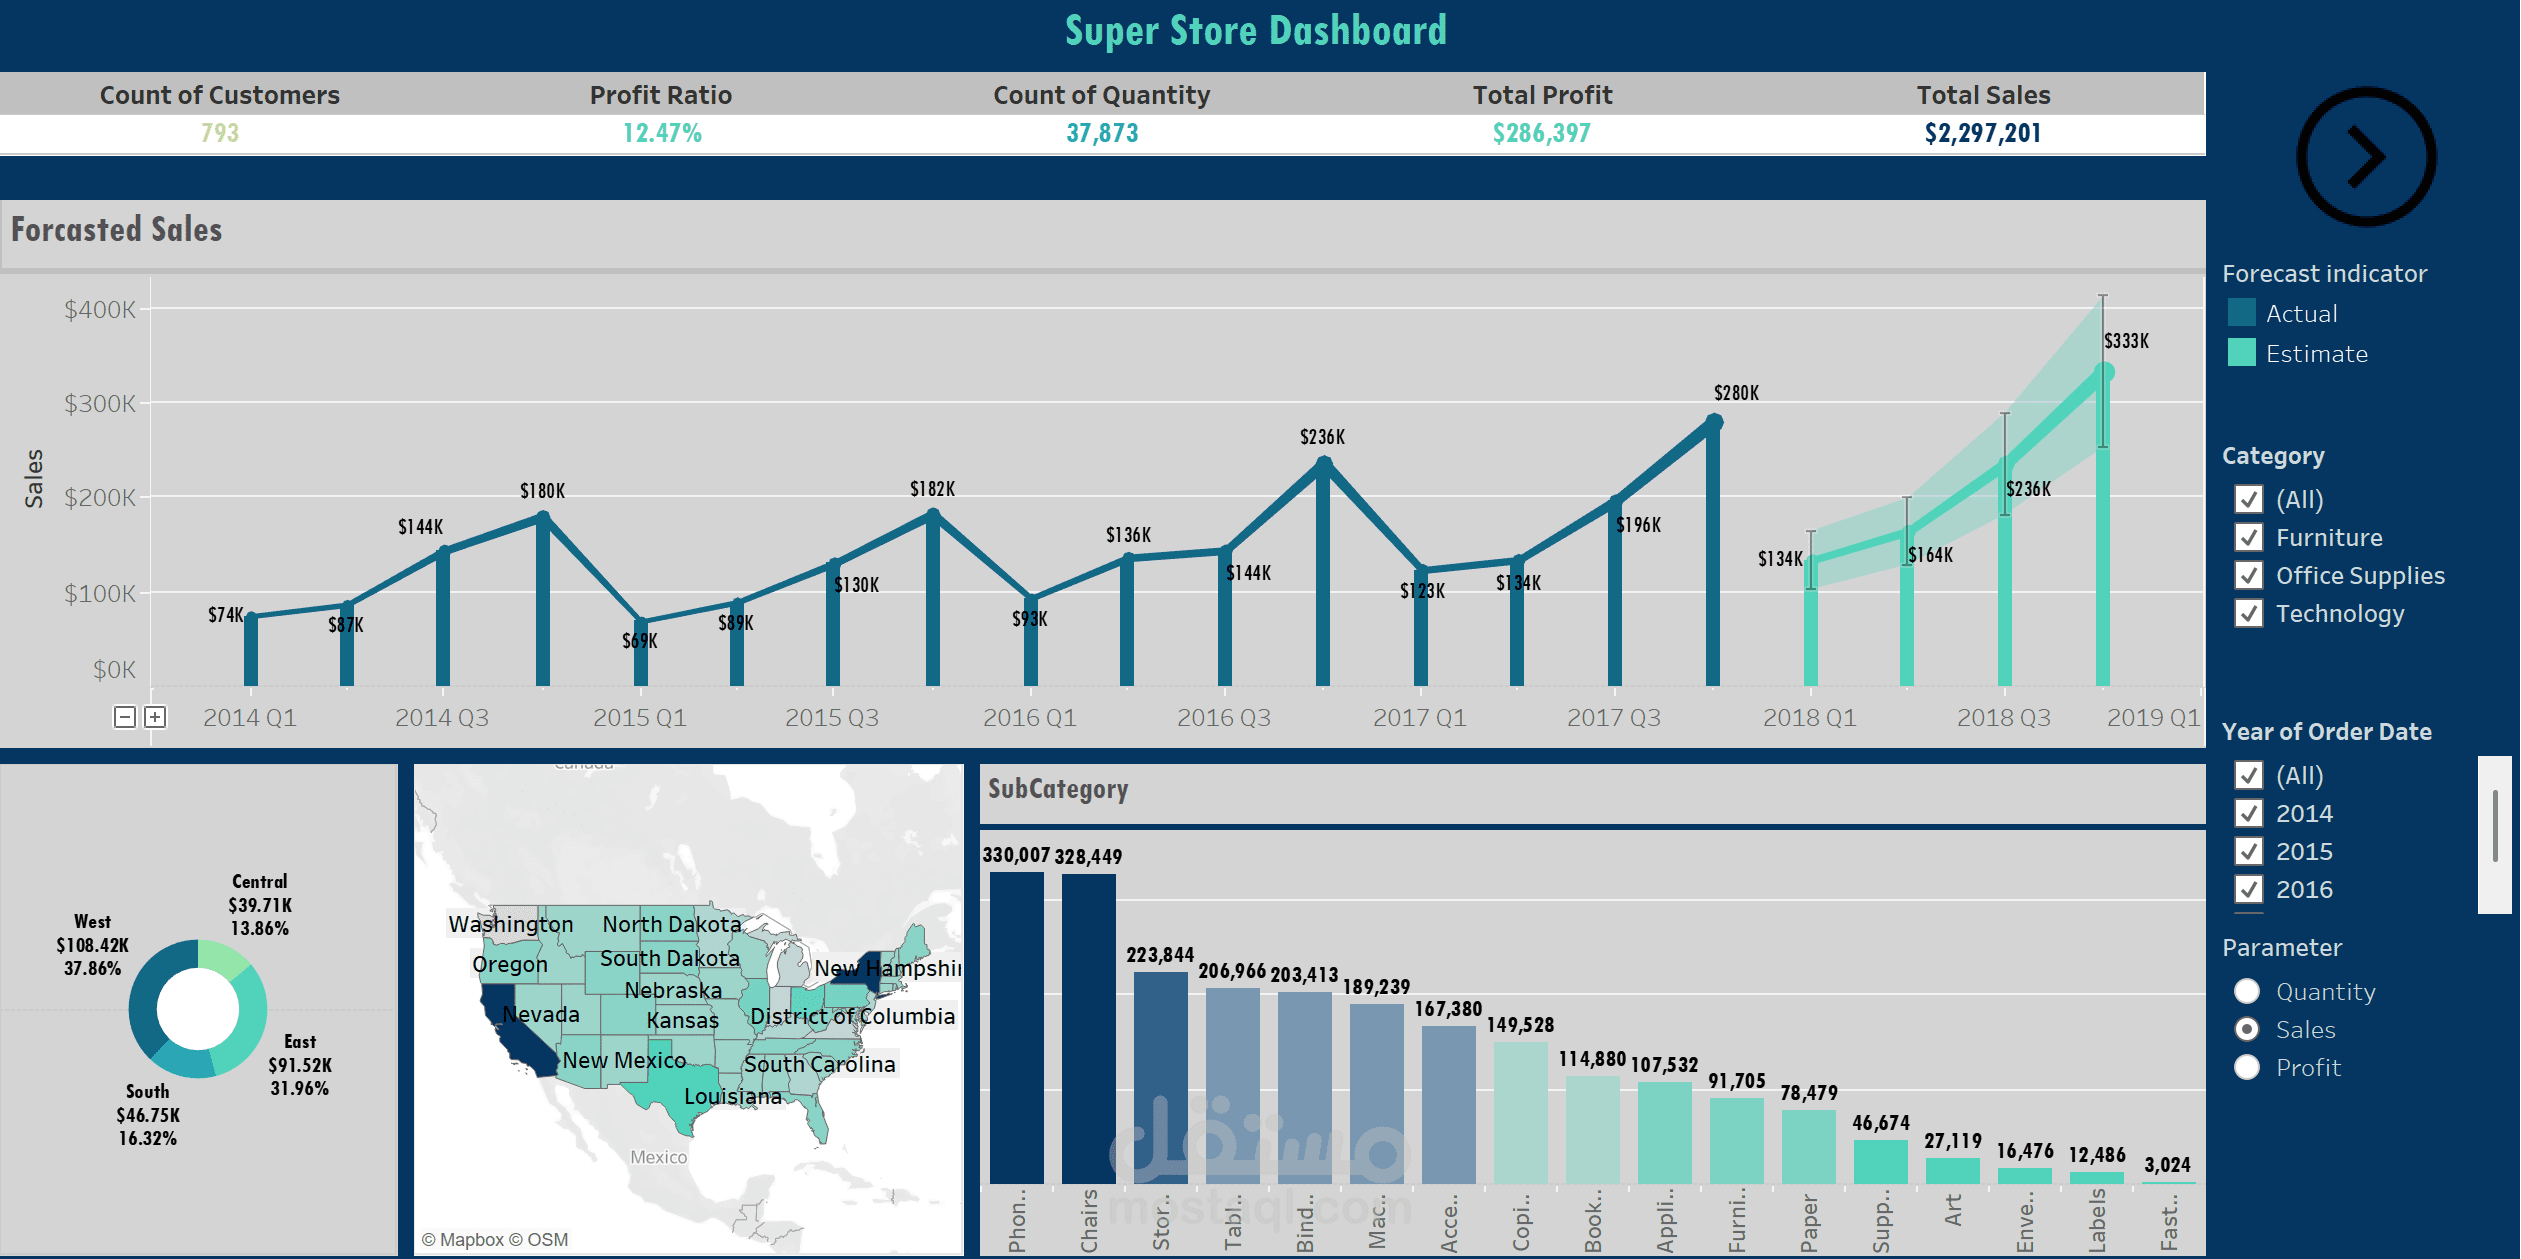Select the Sales parameter radio button
This screenshot has height=1259, width=2521.
click(2247, 1029)
